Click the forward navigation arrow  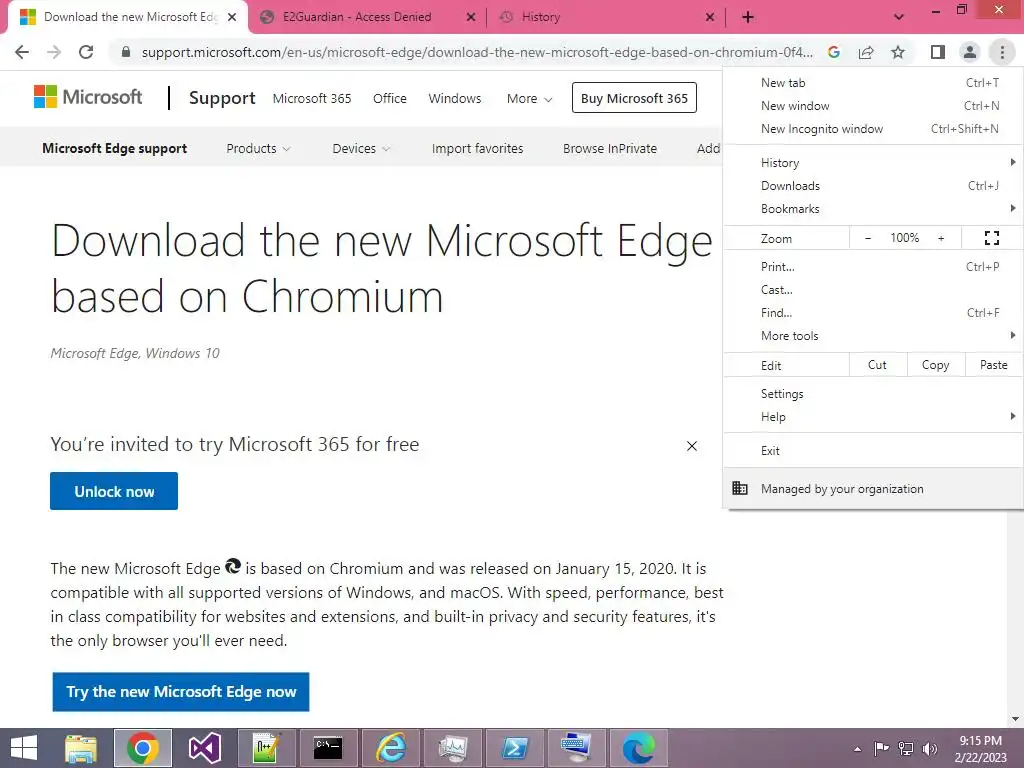[54, 52]
